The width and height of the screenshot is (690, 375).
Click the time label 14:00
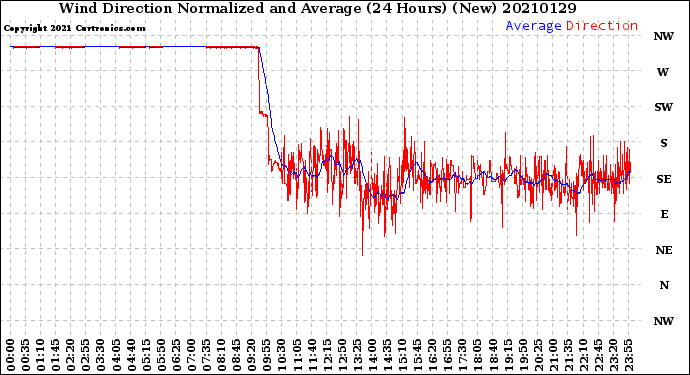(372, 355)
